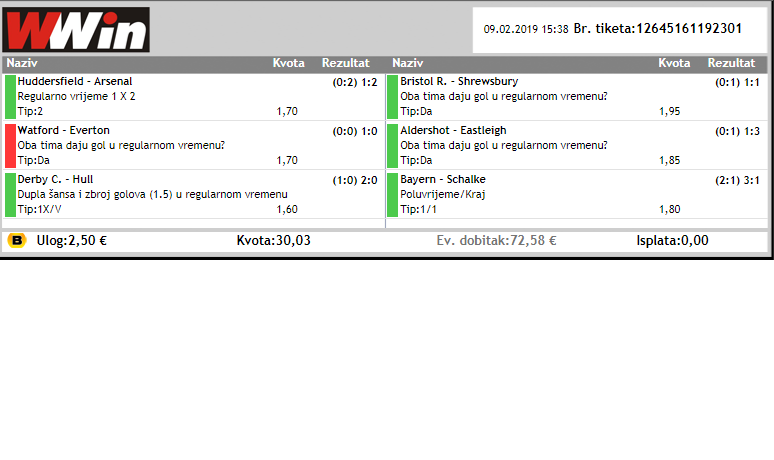Viewport: 774px width, 460px height.
Task: Click the Poluvrijeme/Kraj bet type
Action: click(443, 194)
